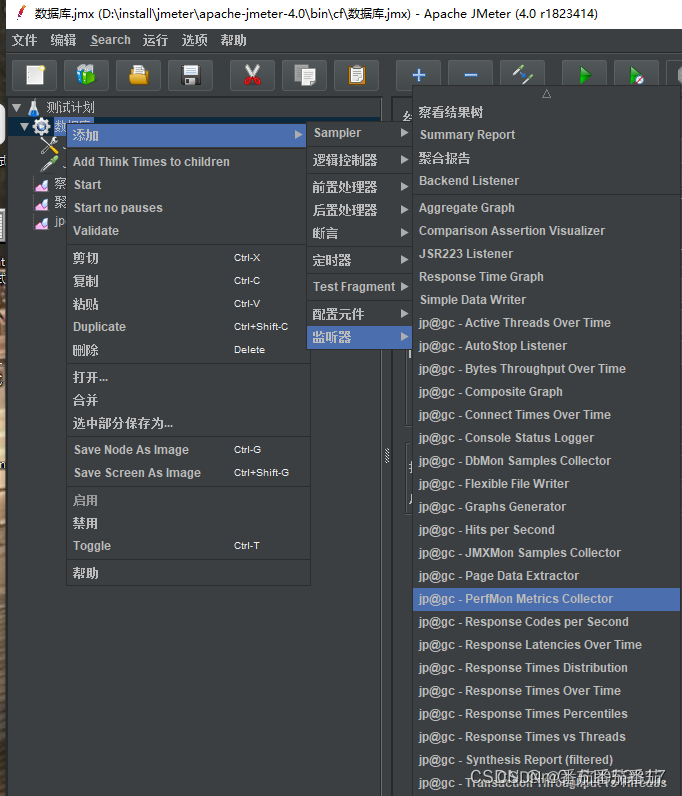
Task: Add 察看结果树 listener
Action: (546, 112)
